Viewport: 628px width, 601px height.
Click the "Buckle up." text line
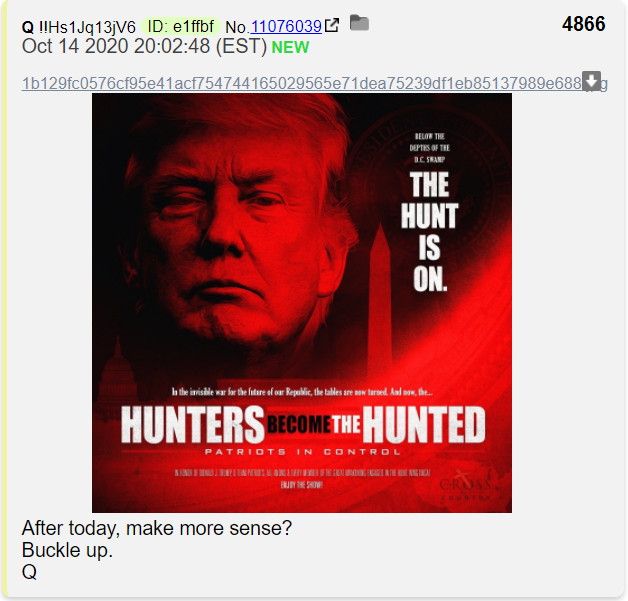[67, 550]
